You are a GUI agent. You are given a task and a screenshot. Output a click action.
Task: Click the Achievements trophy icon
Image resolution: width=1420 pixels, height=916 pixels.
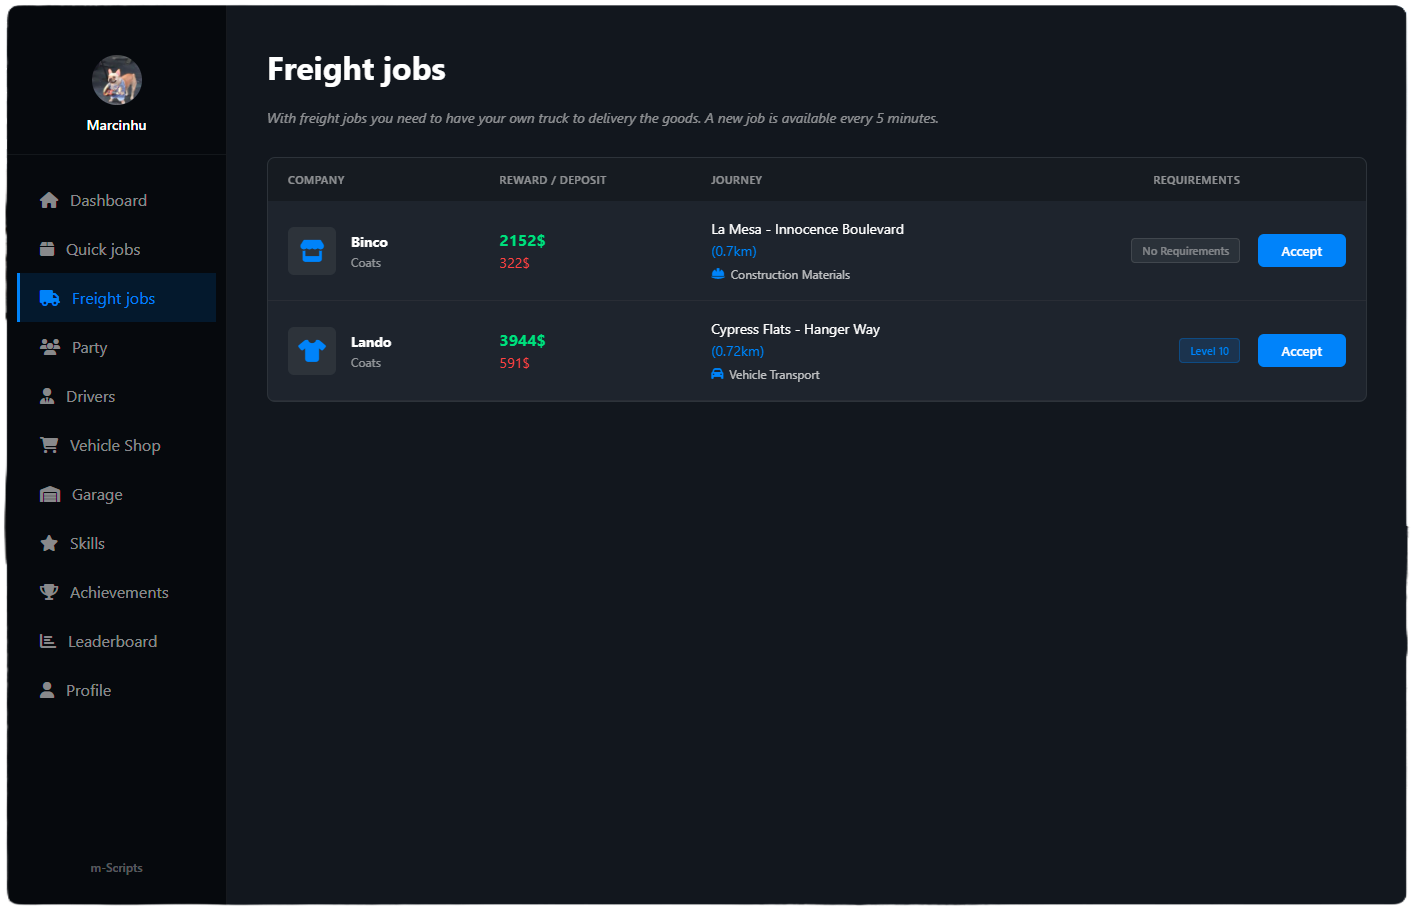coord(49,592)
